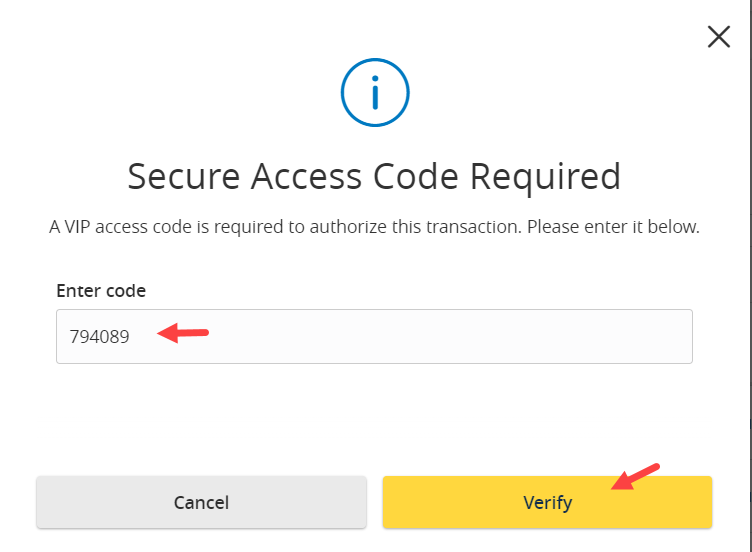This screenshot has height=552, width=752.
Task: Click the word 'Code' in the heading
Action: pyautogui.click(x=416, y=177)
